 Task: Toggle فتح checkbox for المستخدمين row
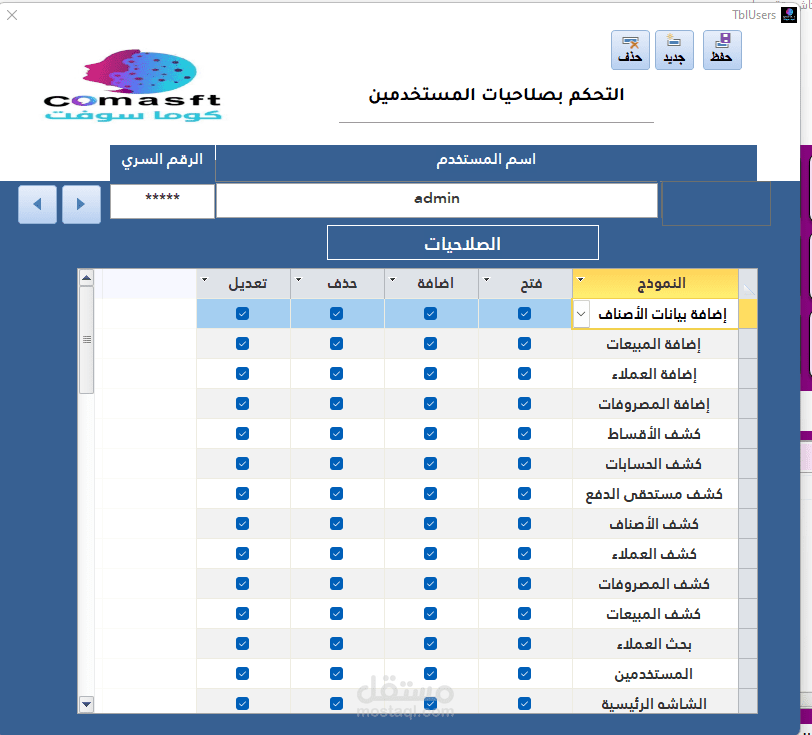524,674
